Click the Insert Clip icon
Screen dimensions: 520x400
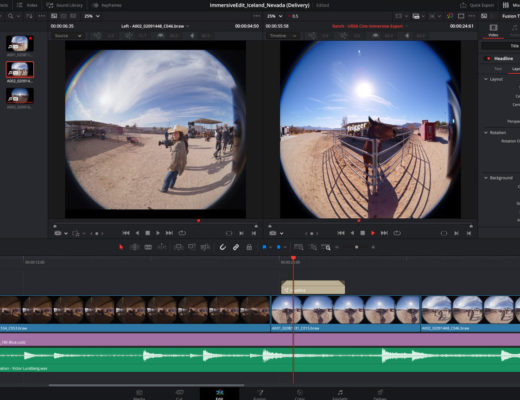click(179, 247)
